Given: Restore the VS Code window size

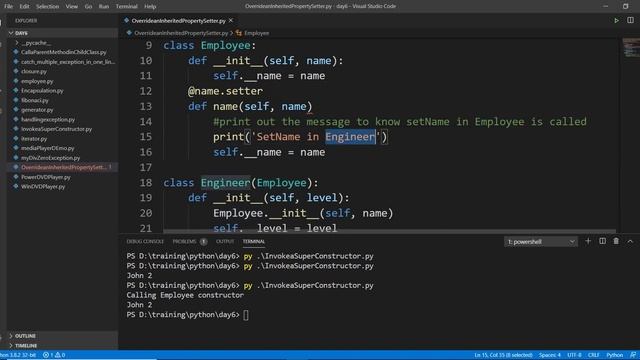Looking at the screenshot, I should tap(625, 6).
